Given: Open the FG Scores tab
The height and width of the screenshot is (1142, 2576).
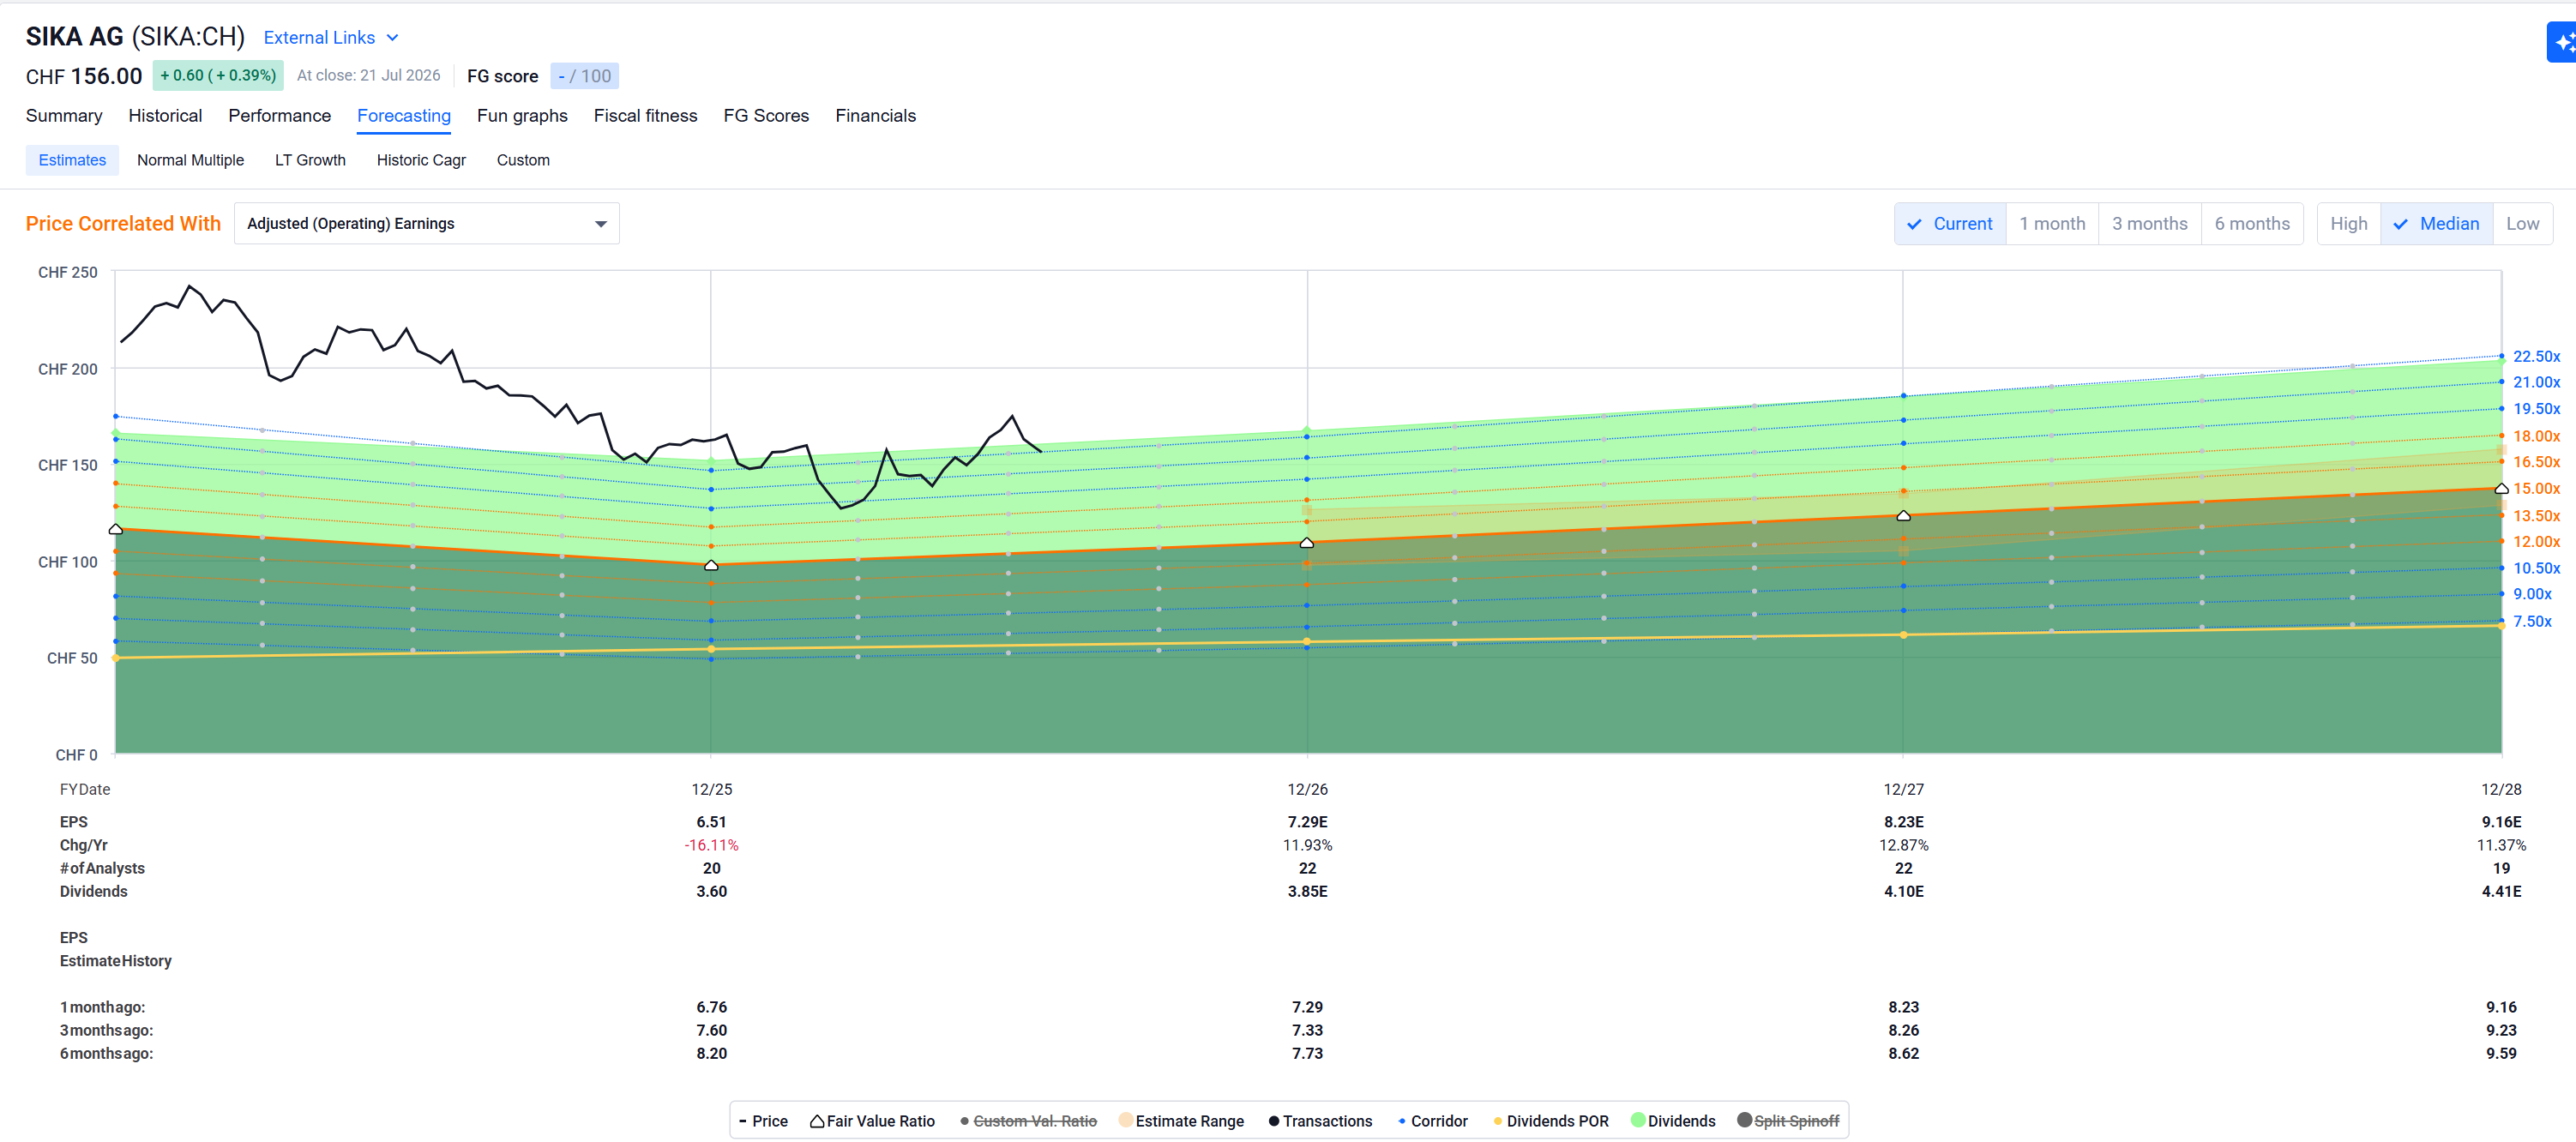Looking at the screenshot, I should 766,116.
